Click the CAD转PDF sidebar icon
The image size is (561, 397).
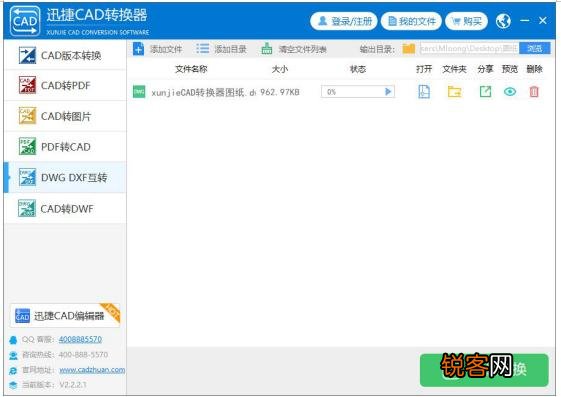[27, 85]
